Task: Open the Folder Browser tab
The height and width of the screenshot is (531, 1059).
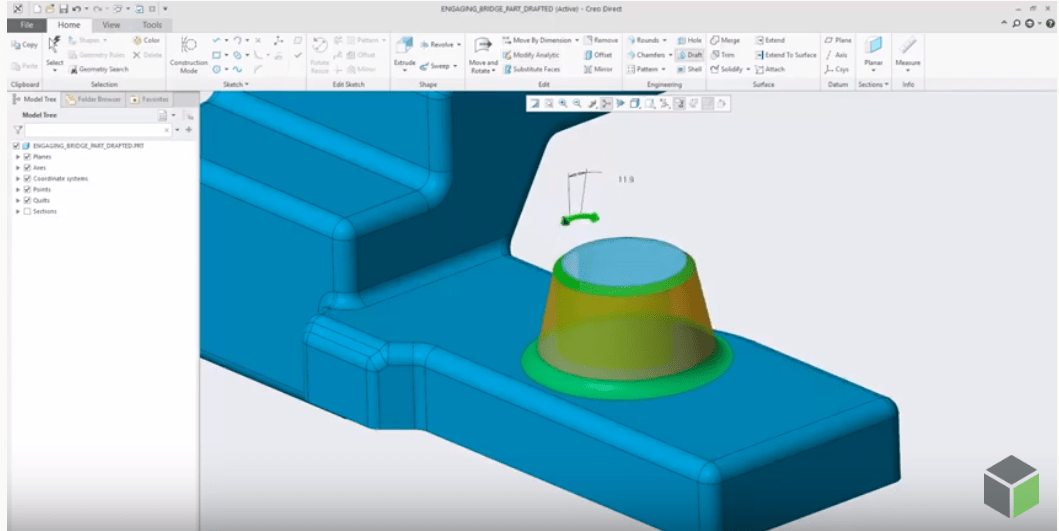Action: pyautogui.click(x=93, y=100)
